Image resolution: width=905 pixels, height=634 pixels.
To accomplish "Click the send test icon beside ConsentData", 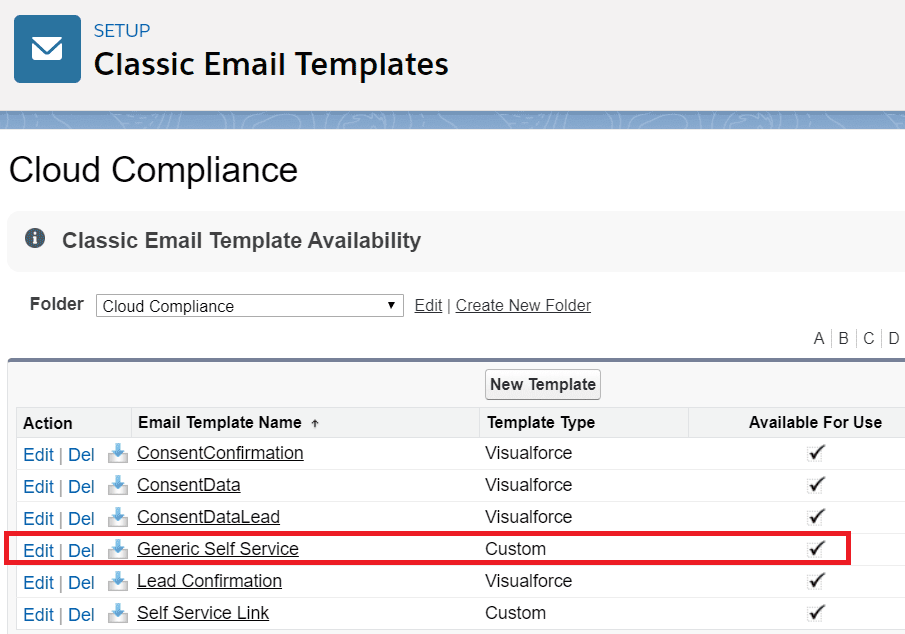I will click(117, 486).
